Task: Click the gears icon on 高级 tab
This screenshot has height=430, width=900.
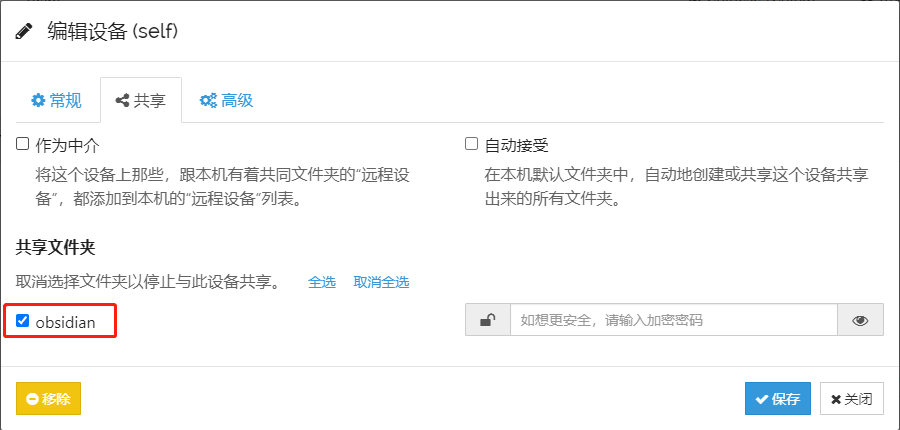Action: [x=209, y=100]
